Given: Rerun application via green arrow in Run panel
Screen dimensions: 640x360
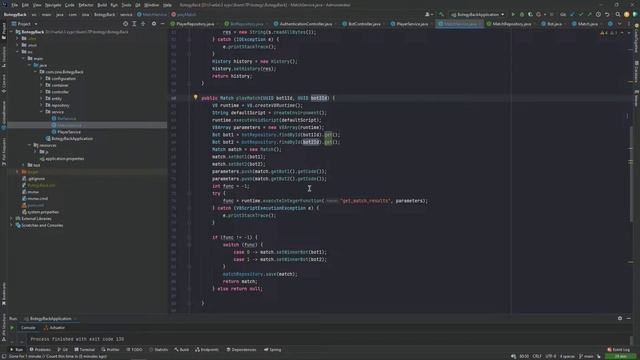Looking at the screenshot, I should coord(12,328).
